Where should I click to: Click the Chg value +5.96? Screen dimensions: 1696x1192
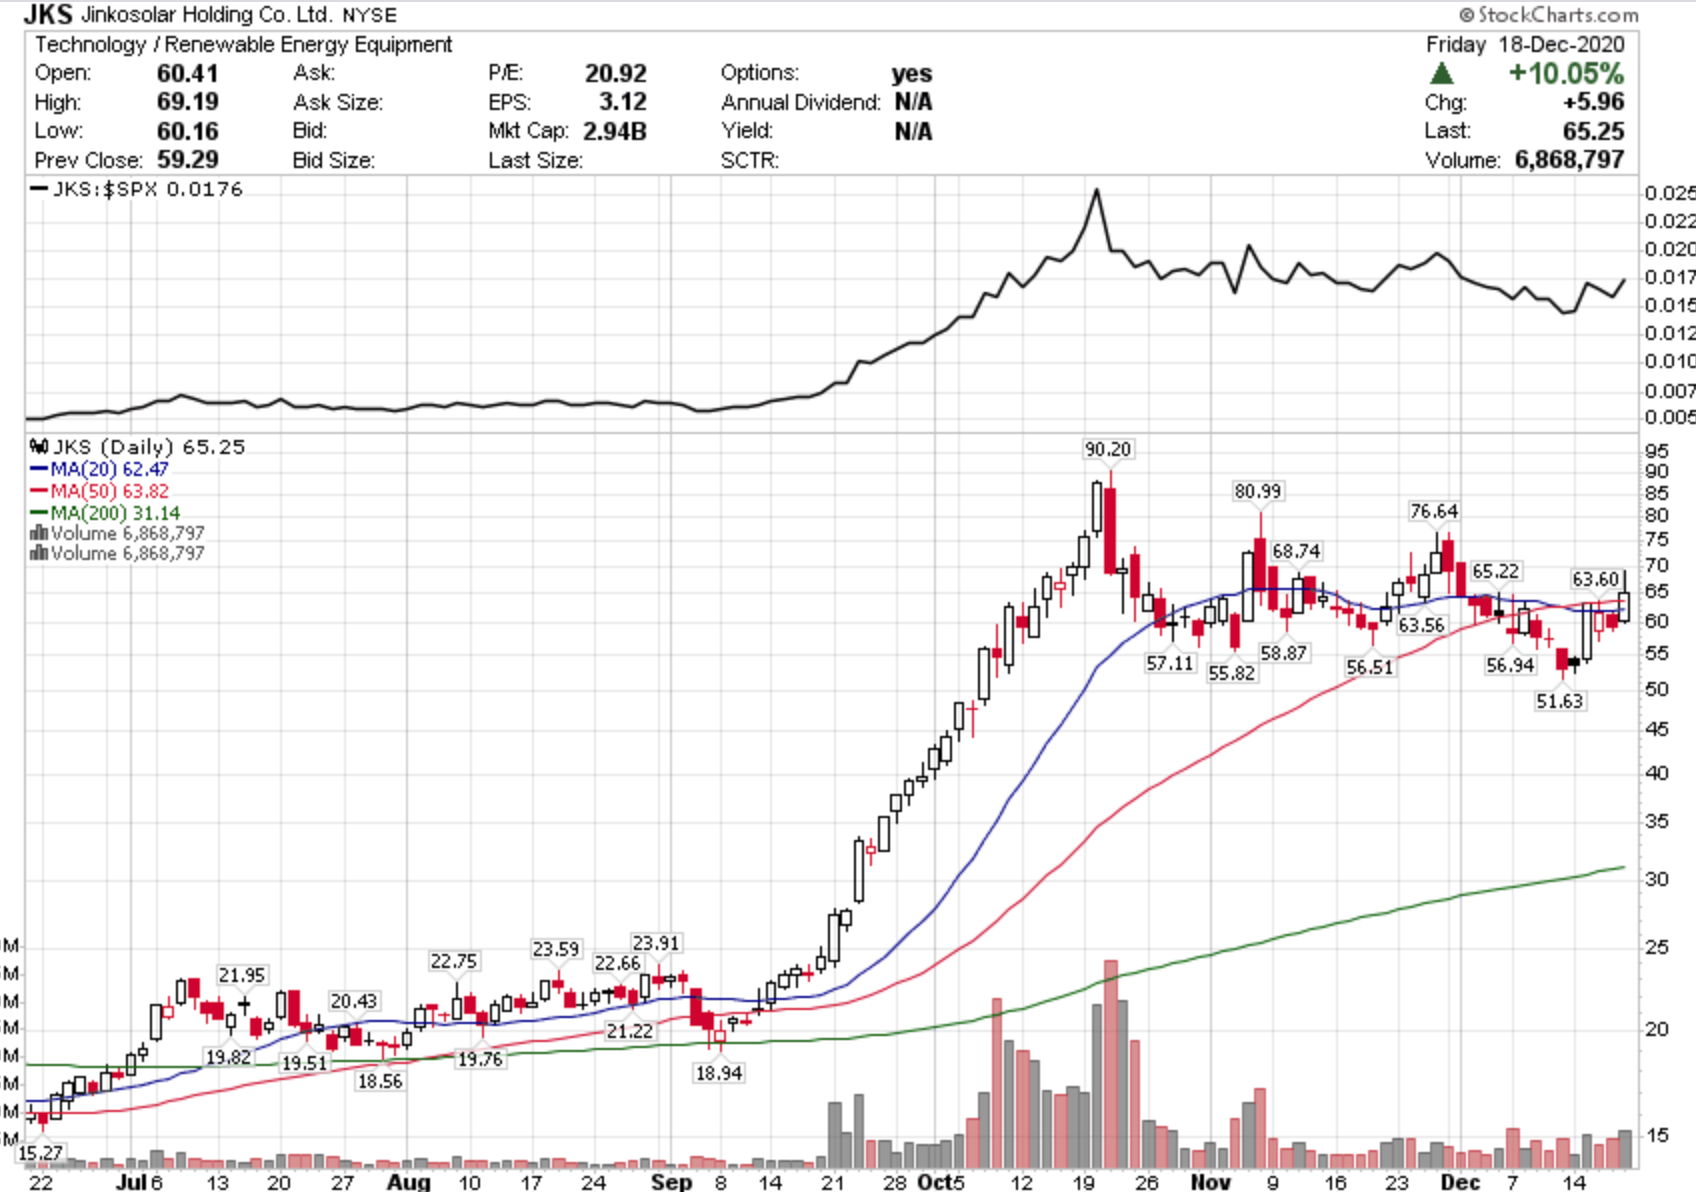pos(1595,102)
